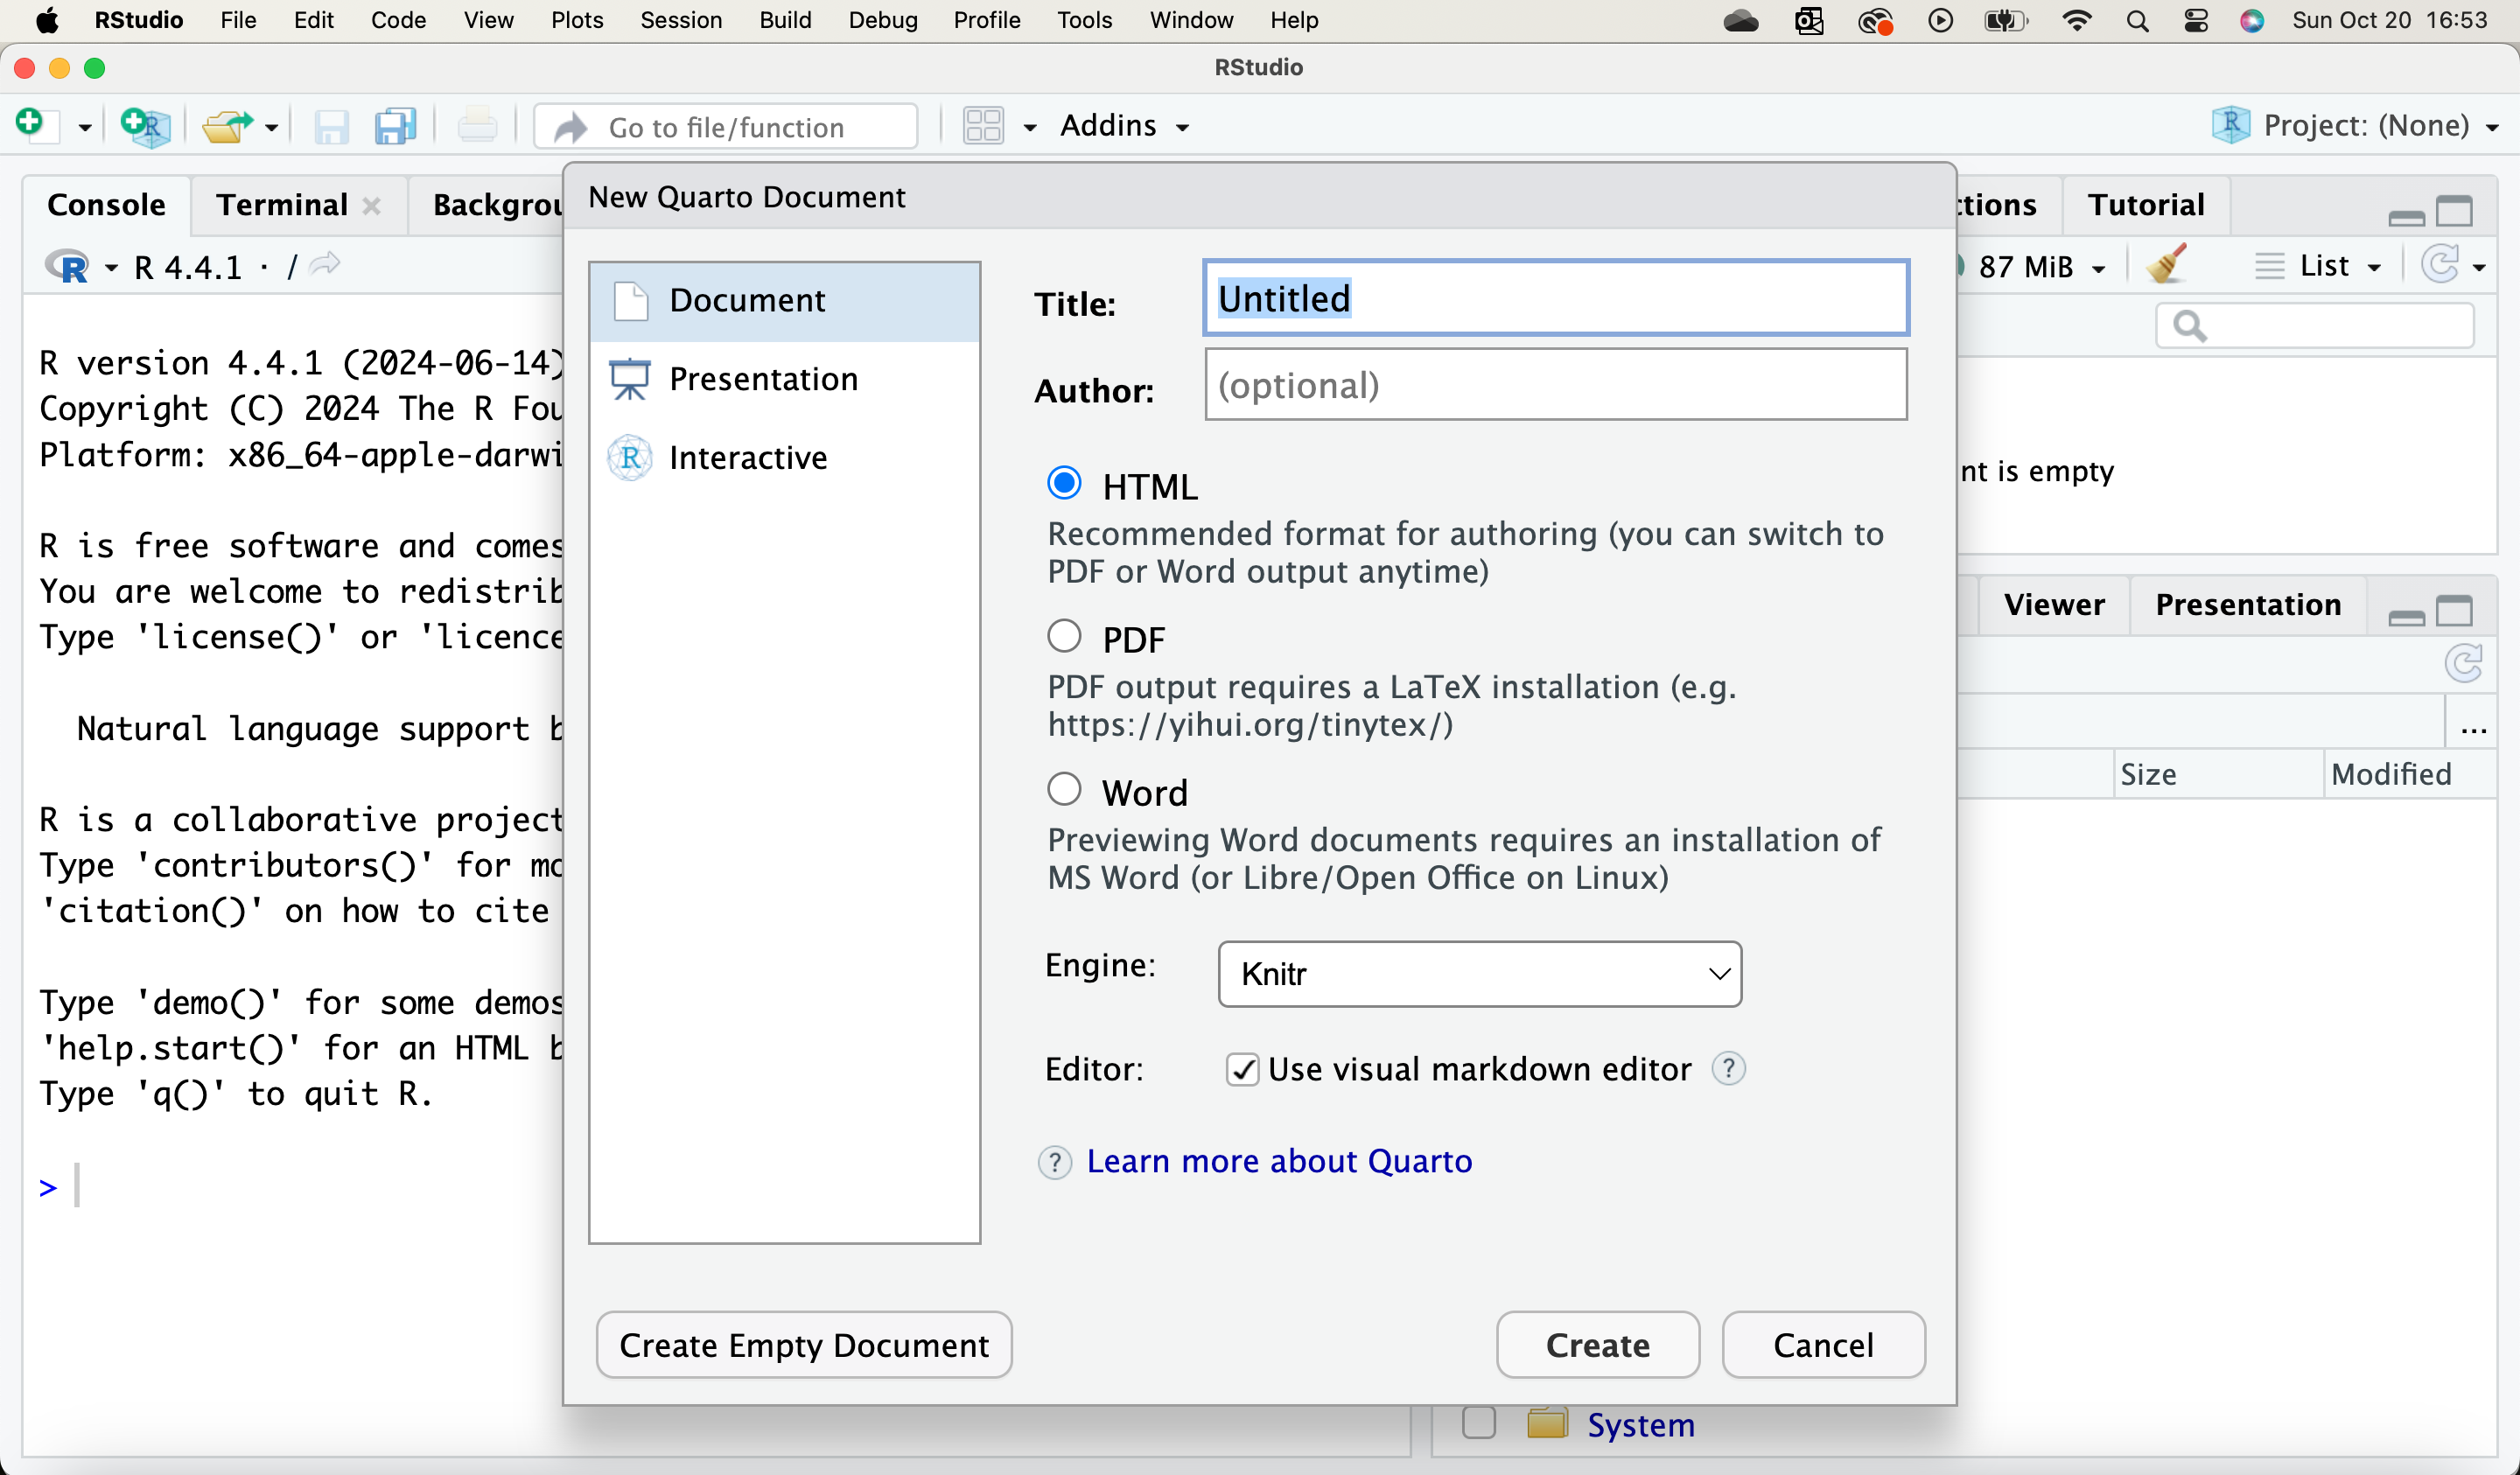Screen dimensions: 2520x1475
Task: Click the Go to file/function field
Action: pos(726,127)
